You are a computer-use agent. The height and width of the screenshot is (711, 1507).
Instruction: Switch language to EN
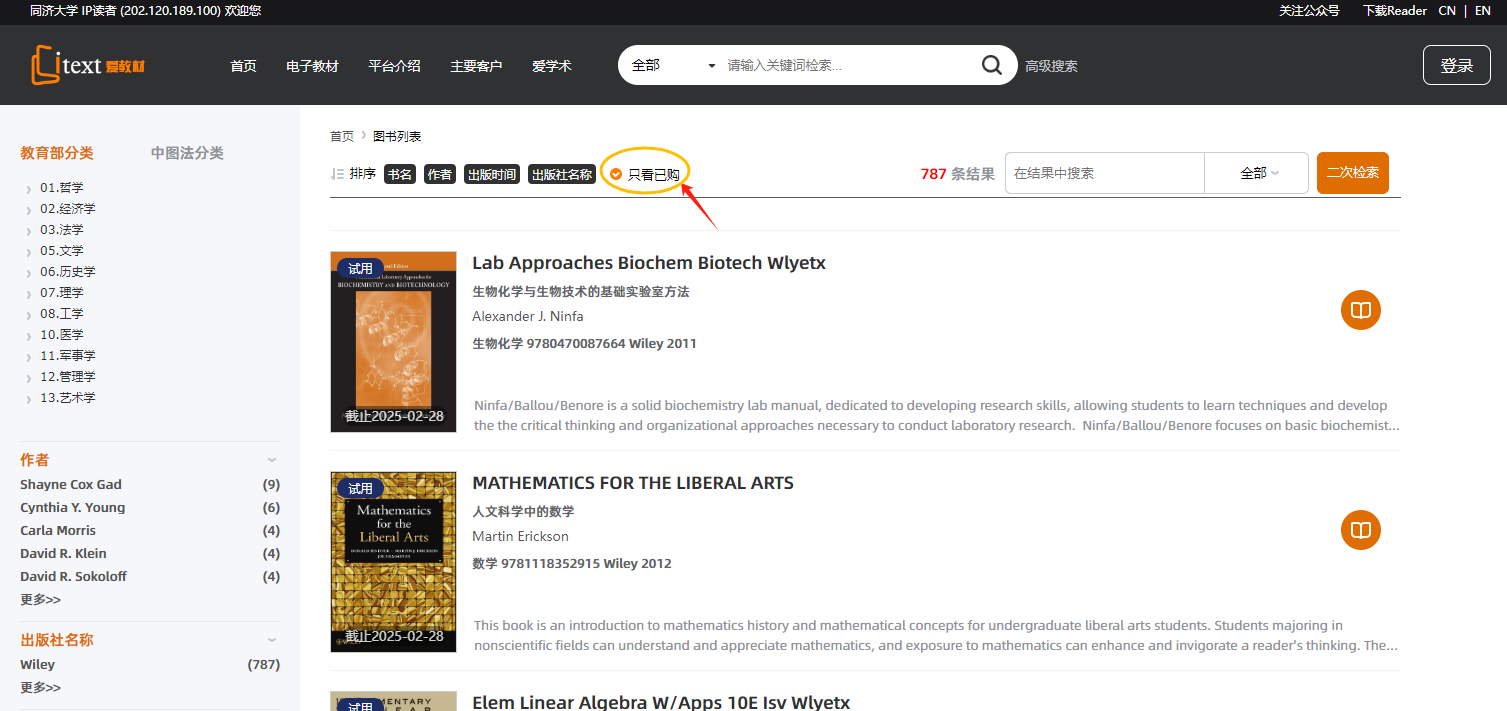tap(1483, 11)
